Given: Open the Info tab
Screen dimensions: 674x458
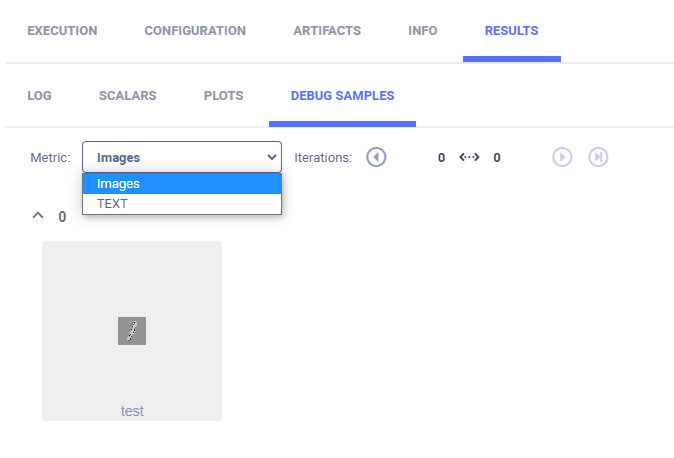Looking at the screenshot, I should [x=423, y=31].
